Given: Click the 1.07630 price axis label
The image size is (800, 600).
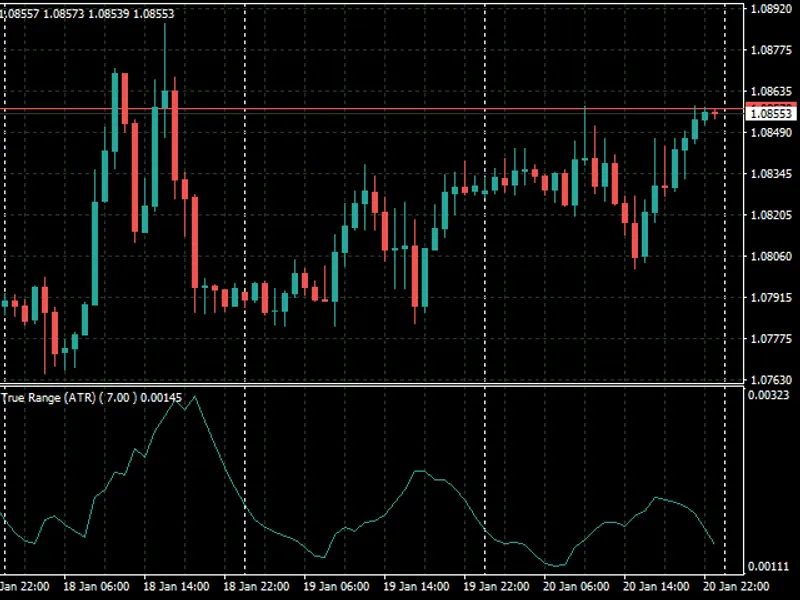Looking at the screenshot, I should pos(771,380).
